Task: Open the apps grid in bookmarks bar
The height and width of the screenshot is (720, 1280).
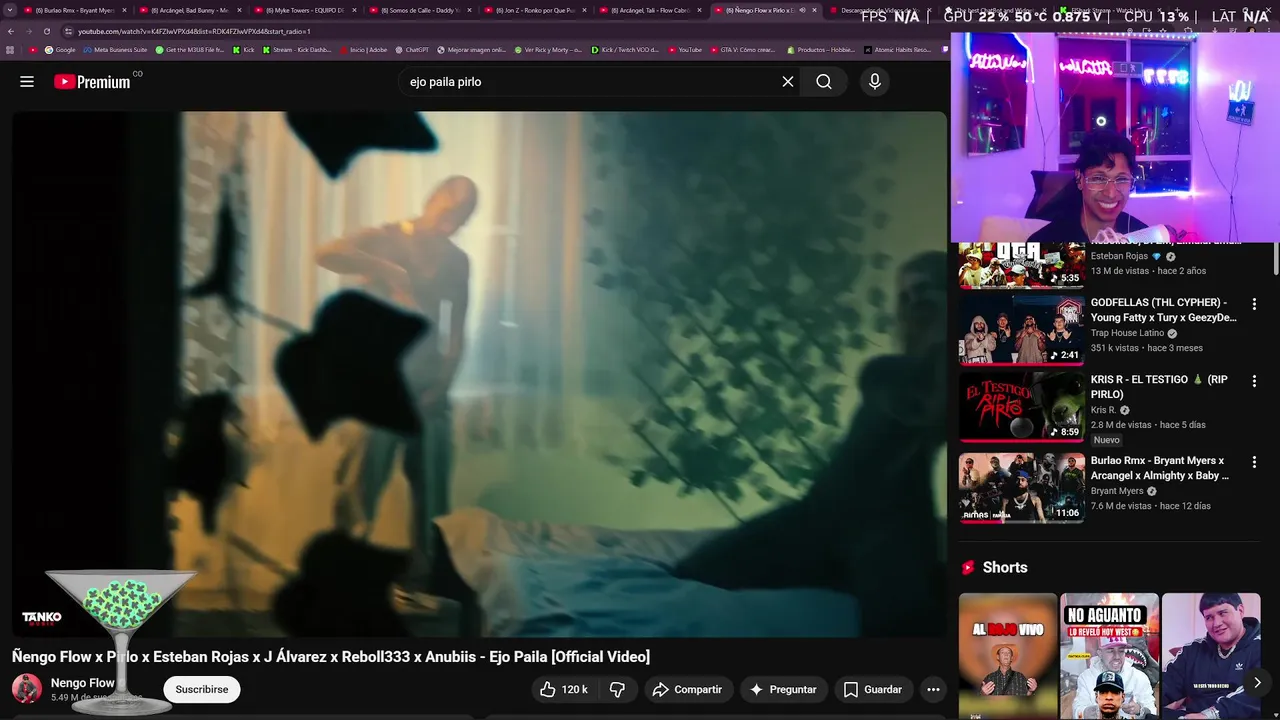Action: tap(10, 50)
